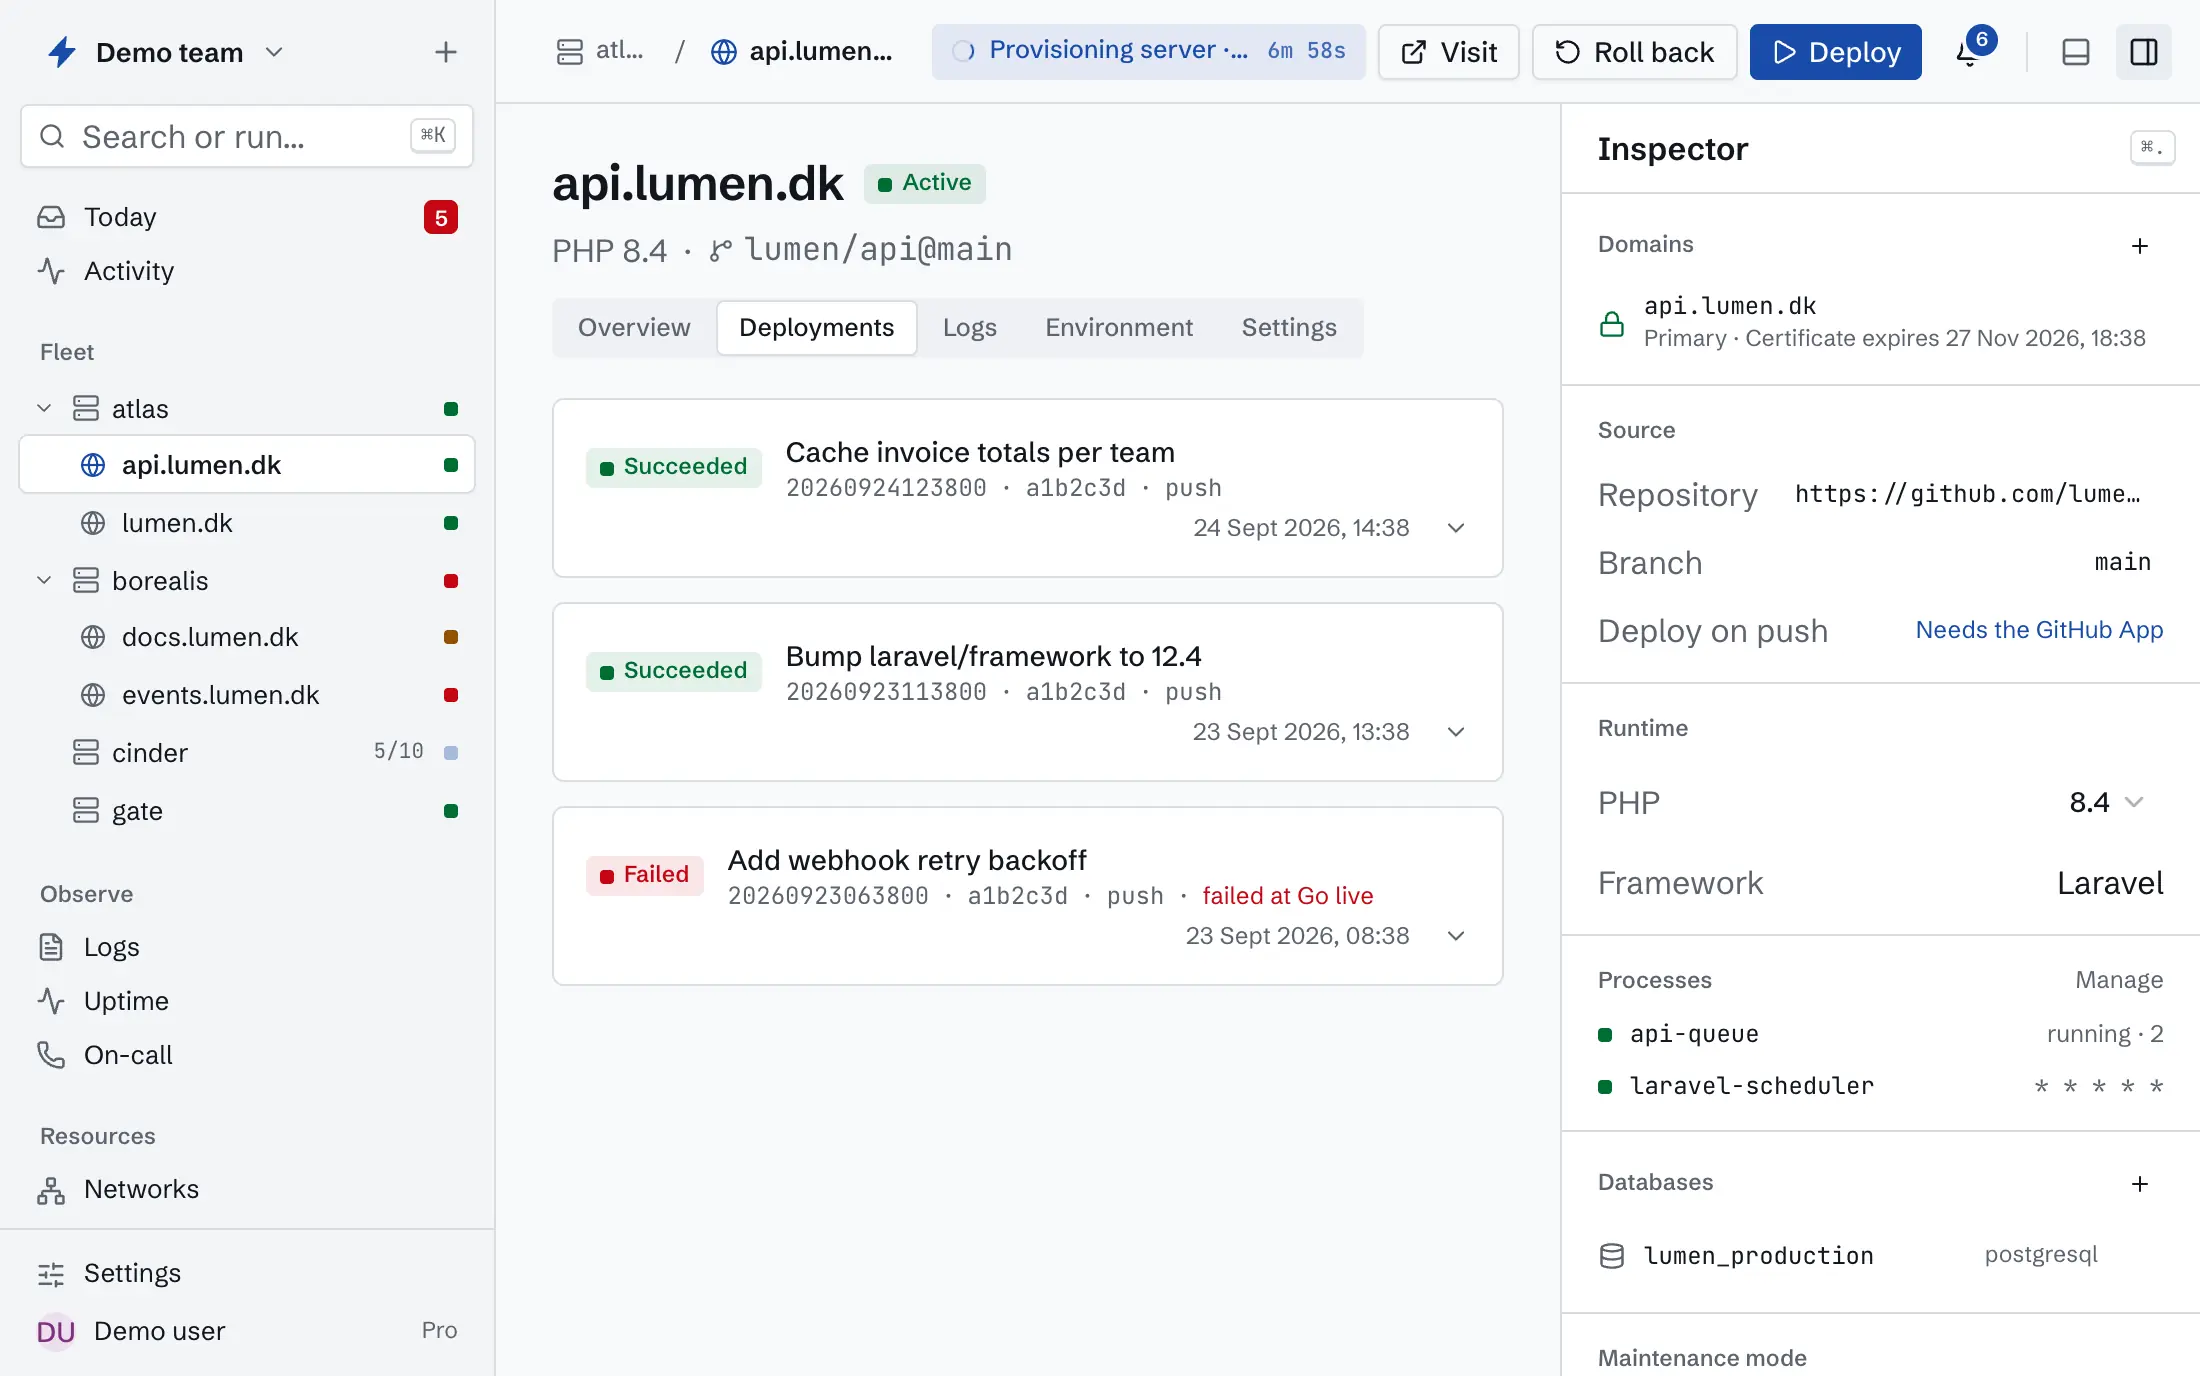Click the lock icon for api.lumen.dk certificate
Viewport: 2200px width, 1376px height.
1612,323
